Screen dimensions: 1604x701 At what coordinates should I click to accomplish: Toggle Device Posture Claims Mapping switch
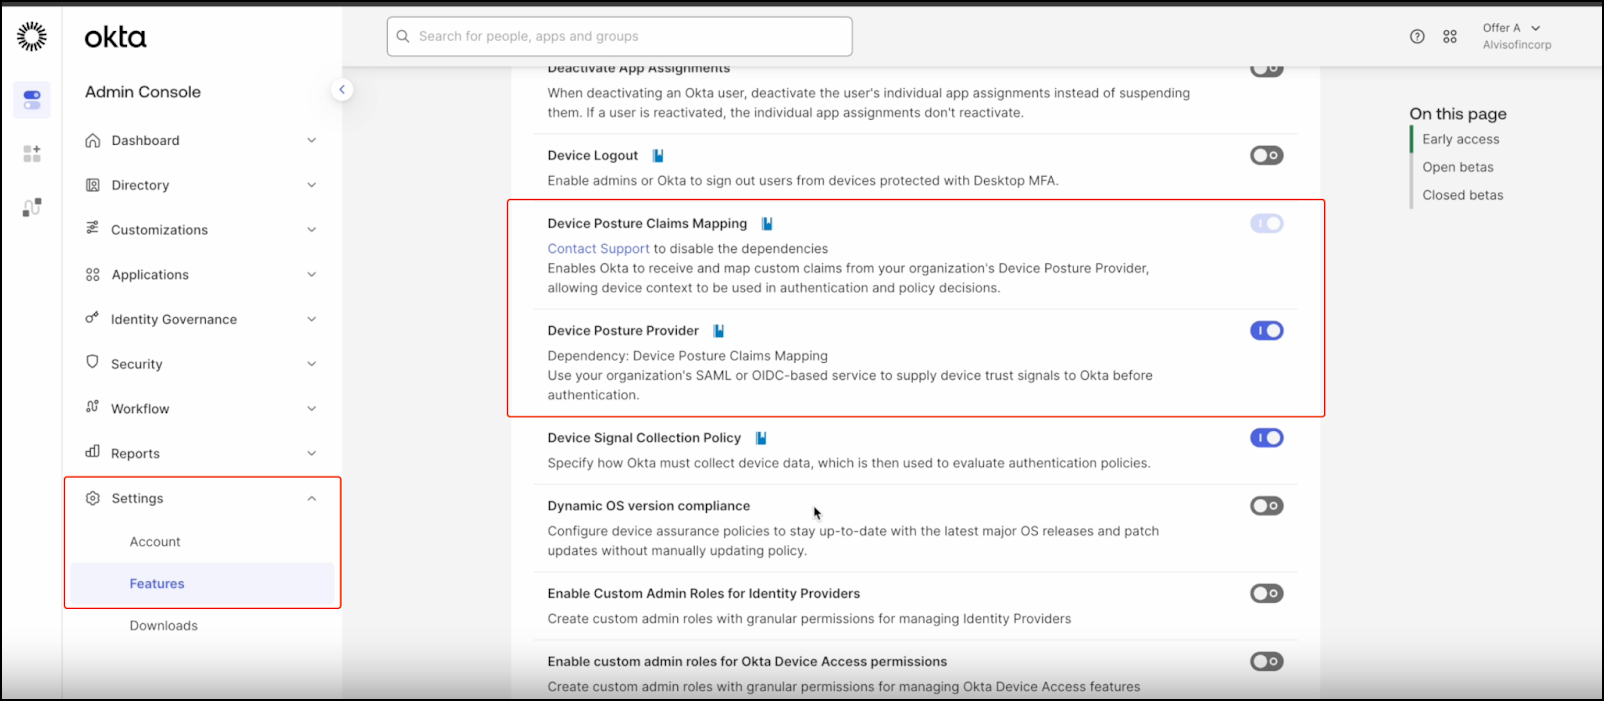click(x=1267, y=224)
